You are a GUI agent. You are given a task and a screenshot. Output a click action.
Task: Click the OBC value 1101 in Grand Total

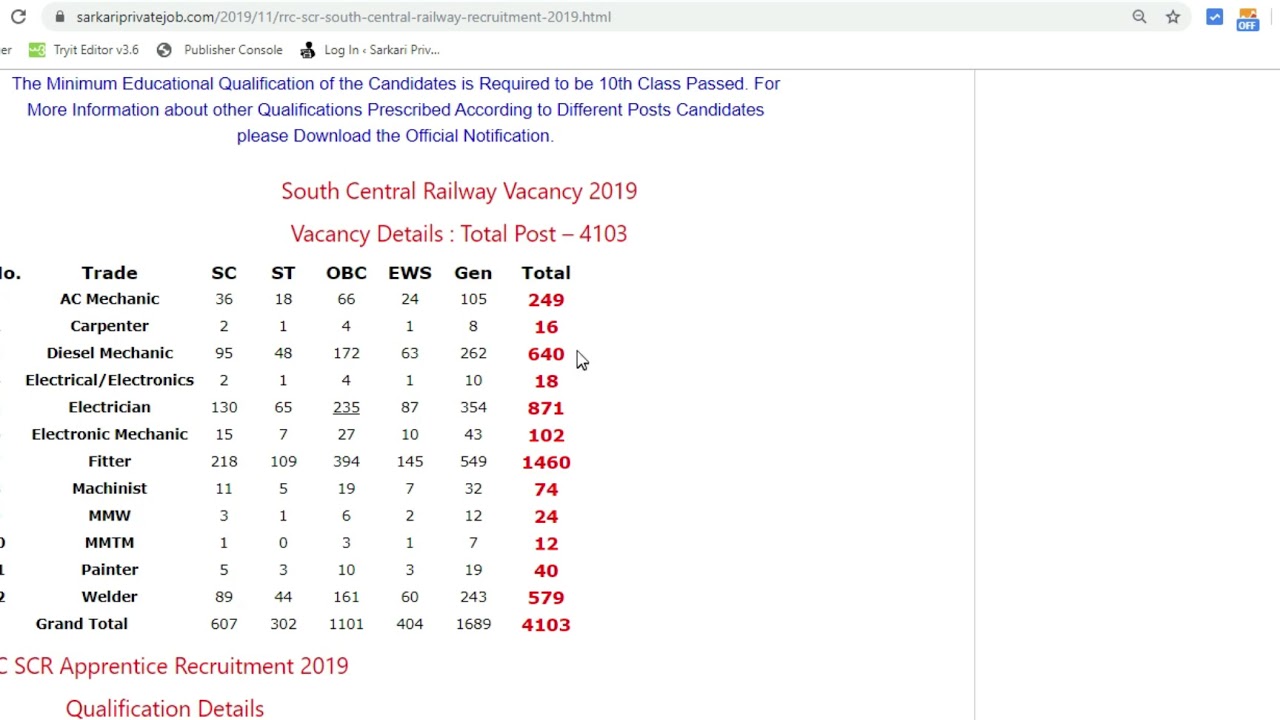pos(346,623)
